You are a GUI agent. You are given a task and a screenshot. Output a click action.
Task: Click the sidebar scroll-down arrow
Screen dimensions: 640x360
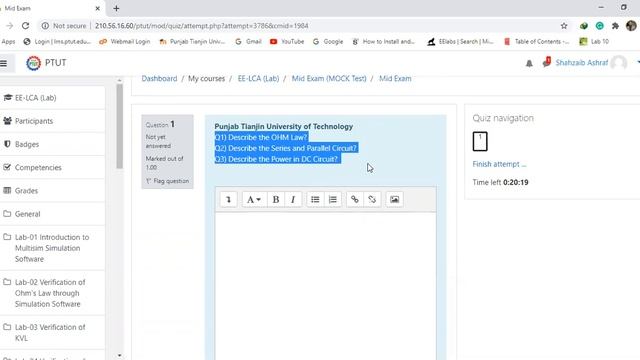coord(119,356)
